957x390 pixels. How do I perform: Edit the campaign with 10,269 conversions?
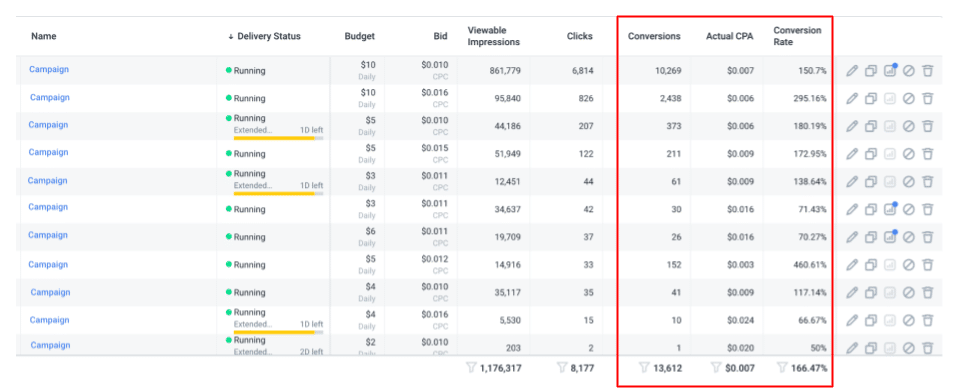tap(852, 71)
